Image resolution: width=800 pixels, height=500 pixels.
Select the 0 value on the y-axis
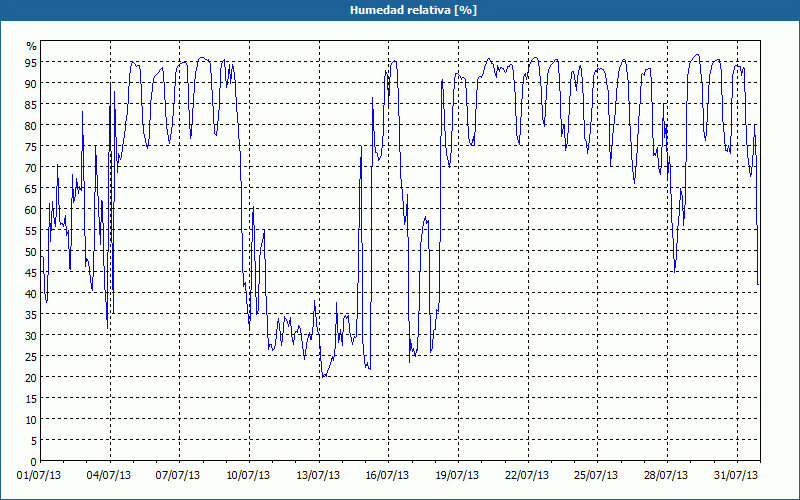(34, 462)
